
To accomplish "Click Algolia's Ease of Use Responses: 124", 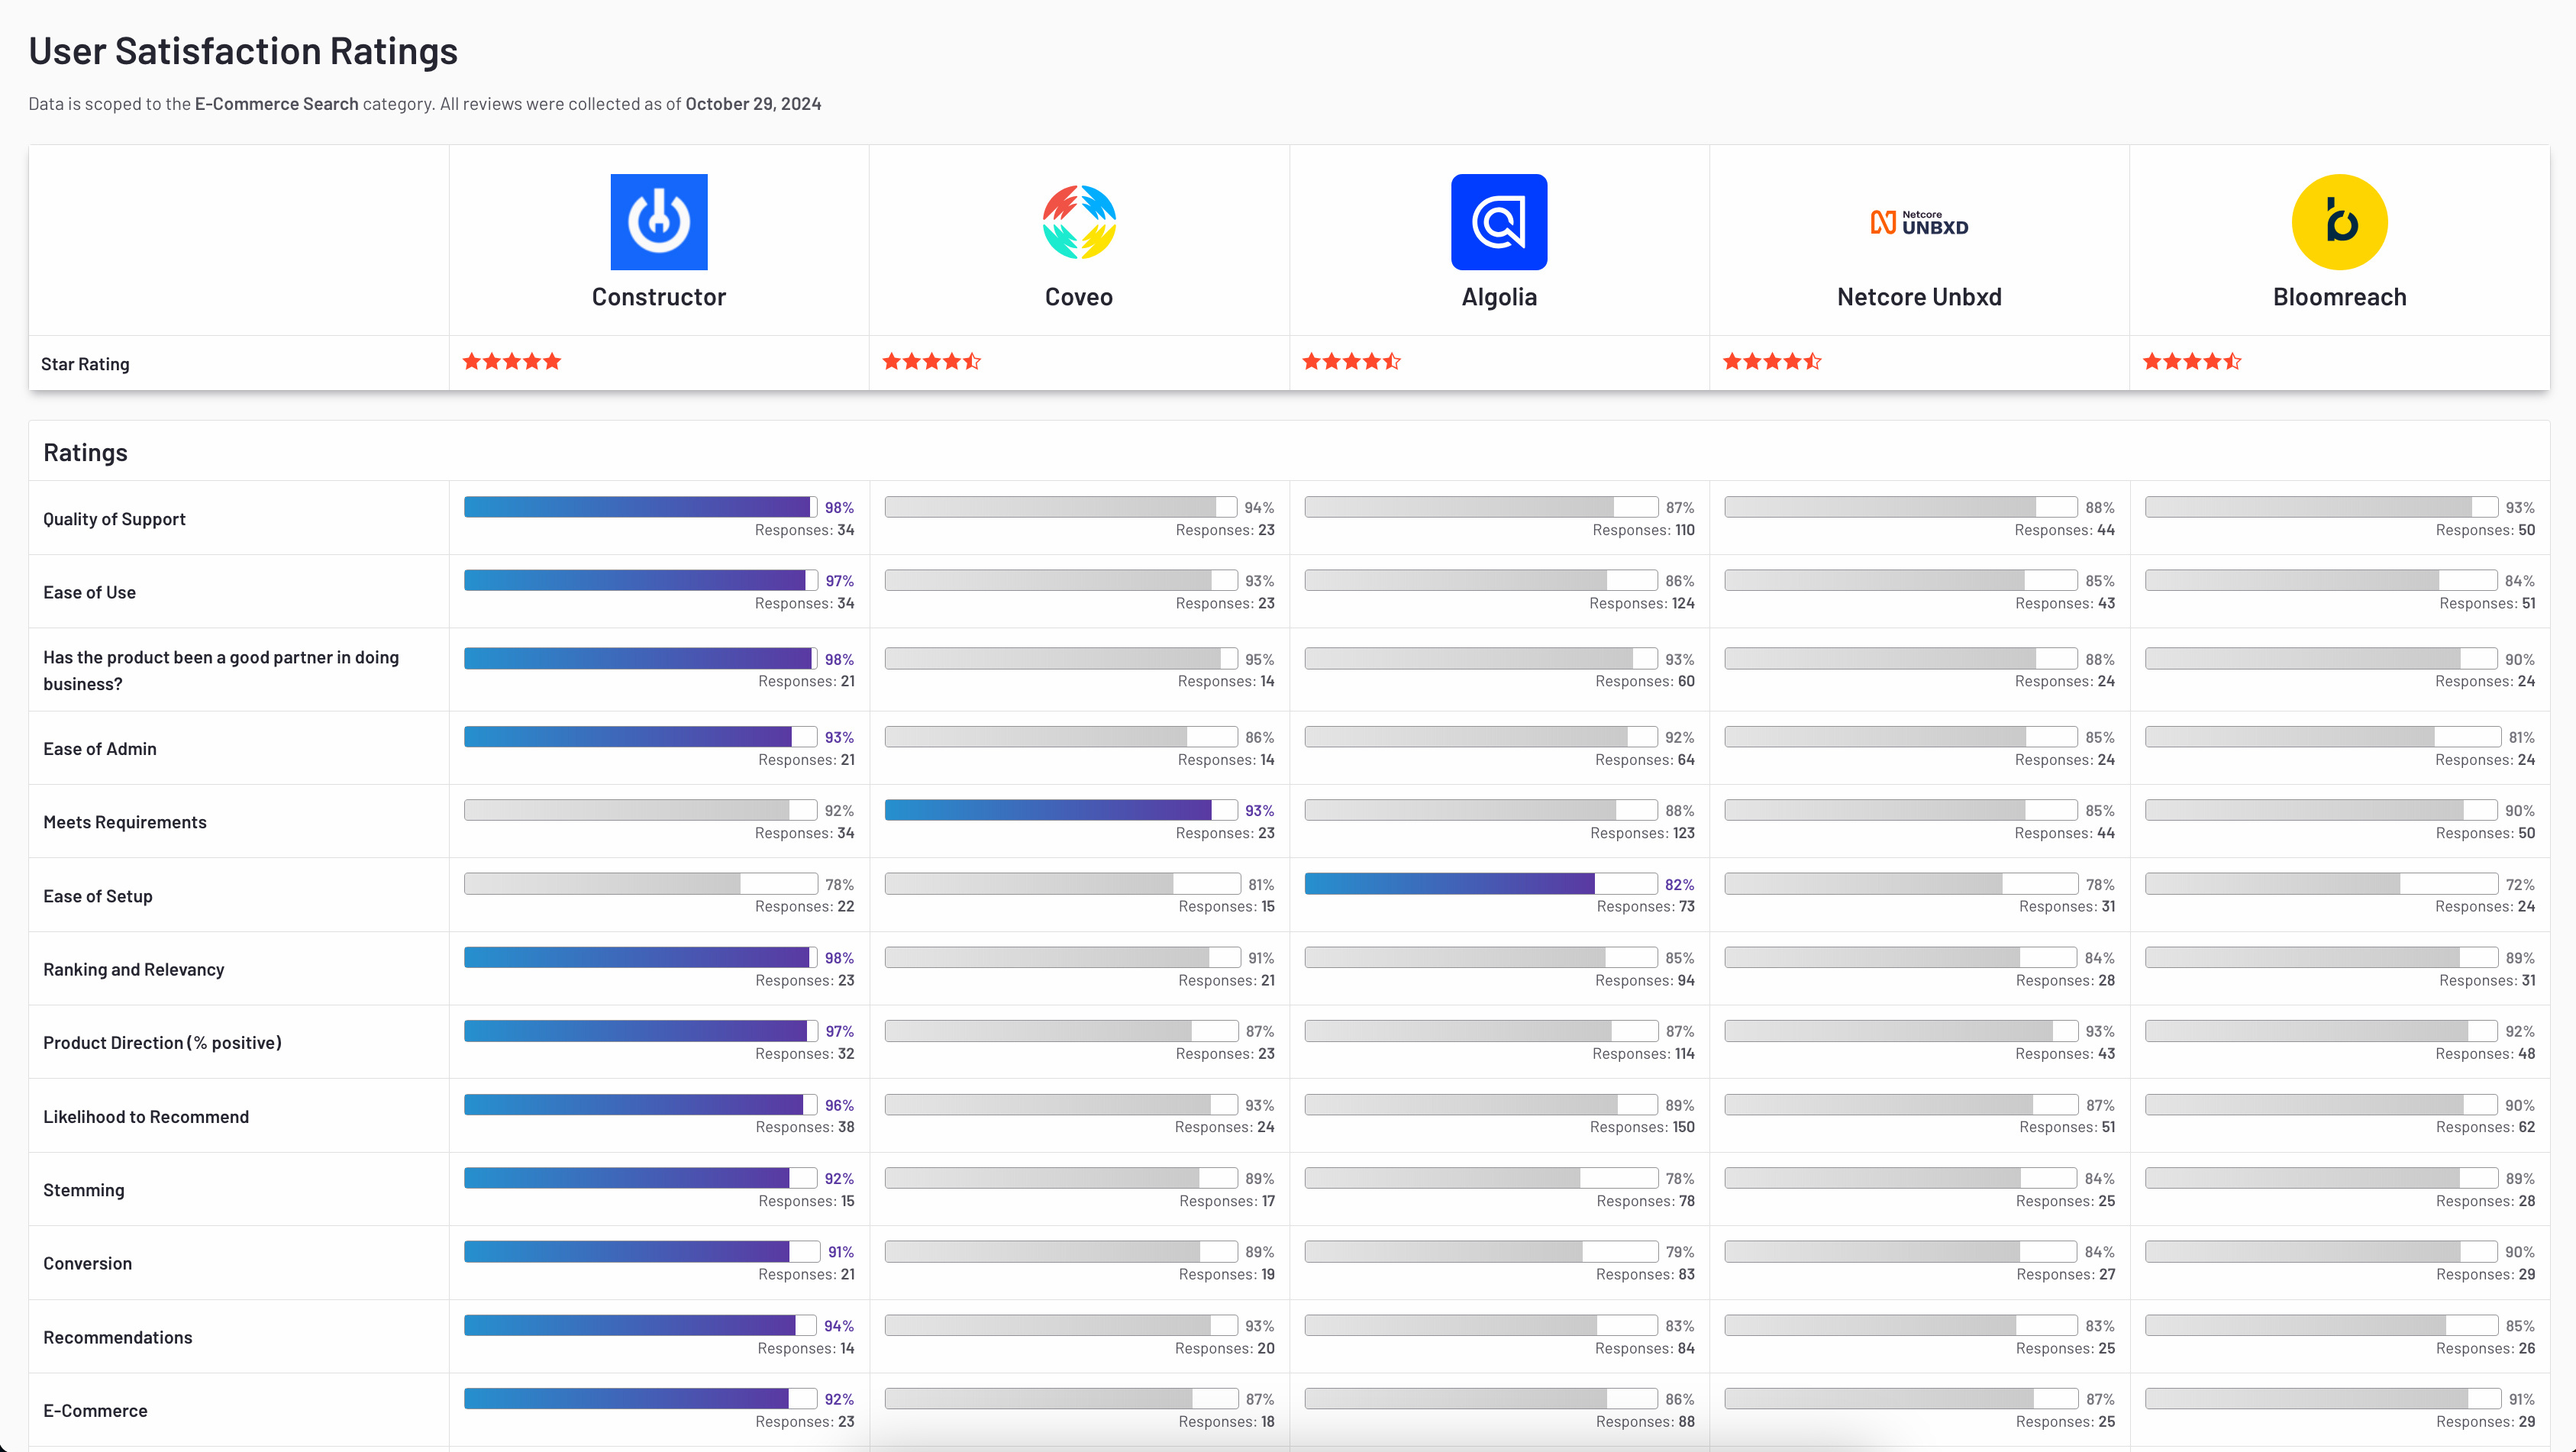I will tap(1642, 603).
